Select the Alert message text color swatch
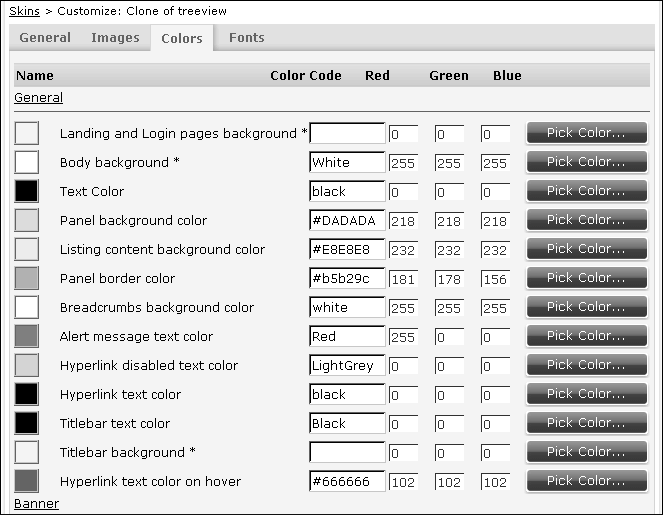This screenshot has width=663, height=515. [27, 336]
